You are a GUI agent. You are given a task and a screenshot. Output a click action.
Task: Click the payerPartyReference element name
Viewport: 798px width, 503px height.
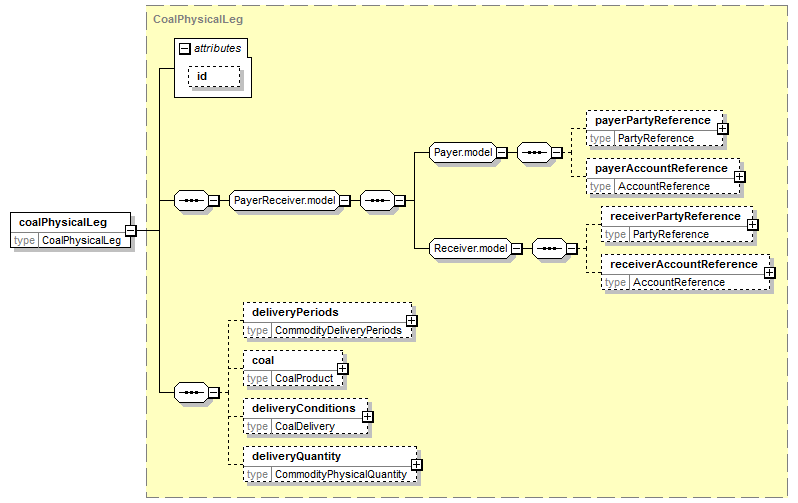point(652,121)
